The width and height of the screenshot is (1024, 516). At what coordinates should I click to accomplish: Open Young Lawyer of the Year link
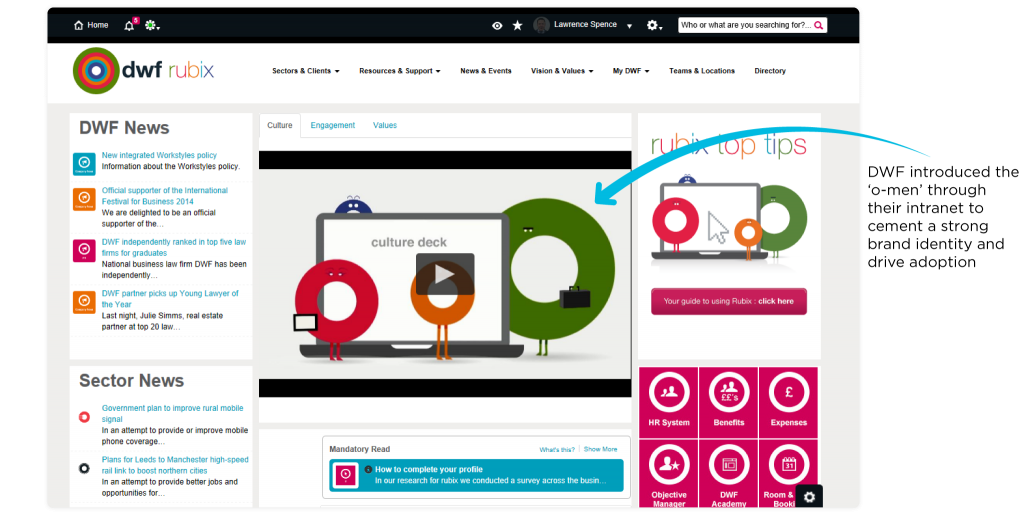(x=170, y=299)
